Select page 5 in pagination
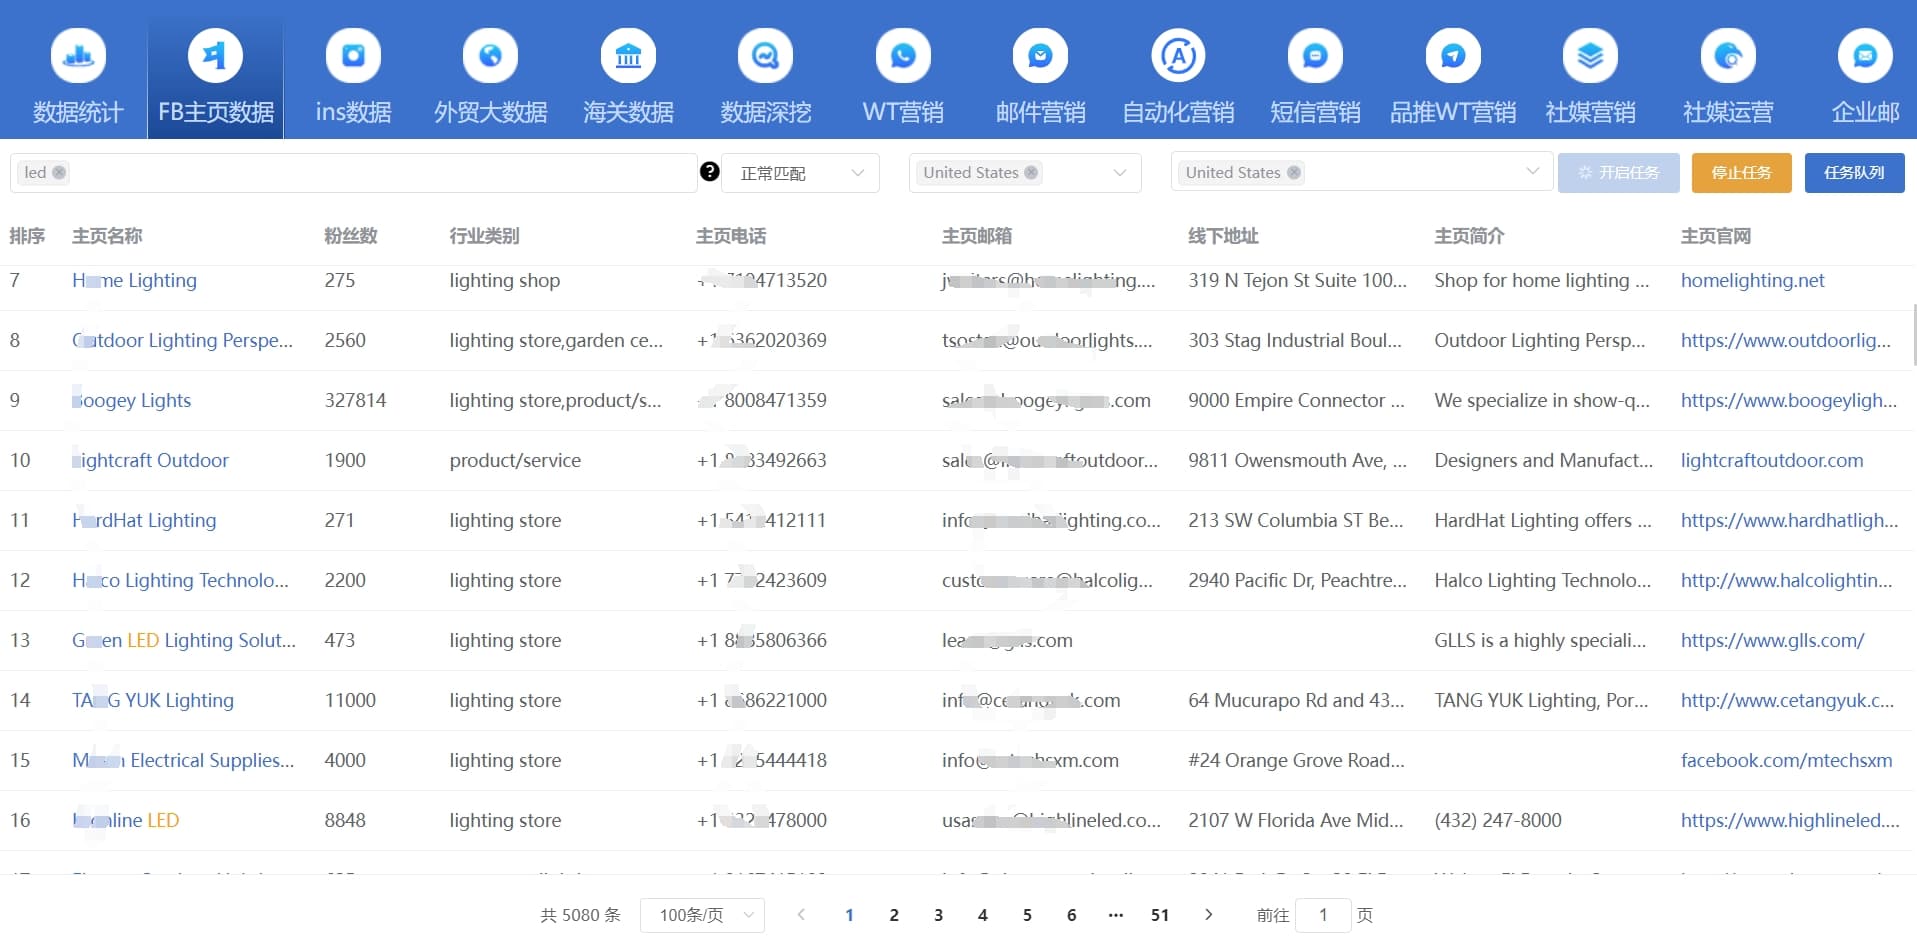This screenshot has height=936, width=1917. (x=1027, y=915)
